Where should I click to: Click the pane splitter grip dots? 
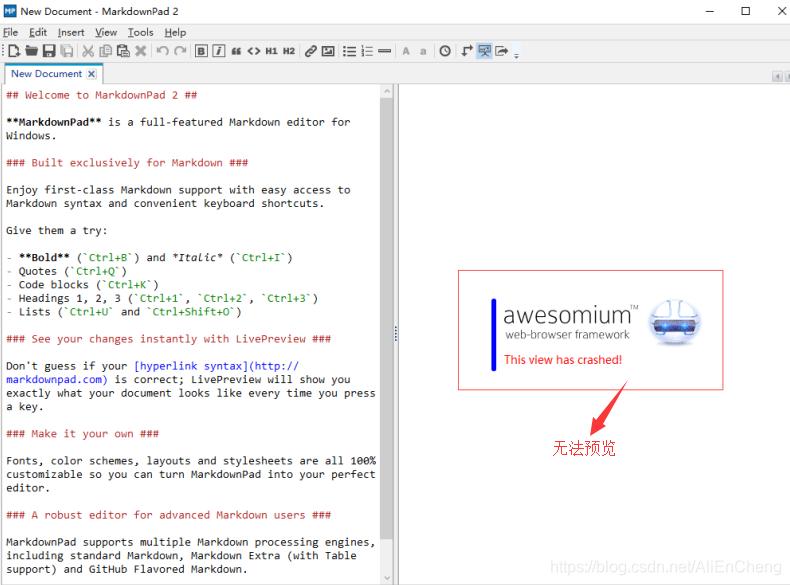tap(396, 334)
